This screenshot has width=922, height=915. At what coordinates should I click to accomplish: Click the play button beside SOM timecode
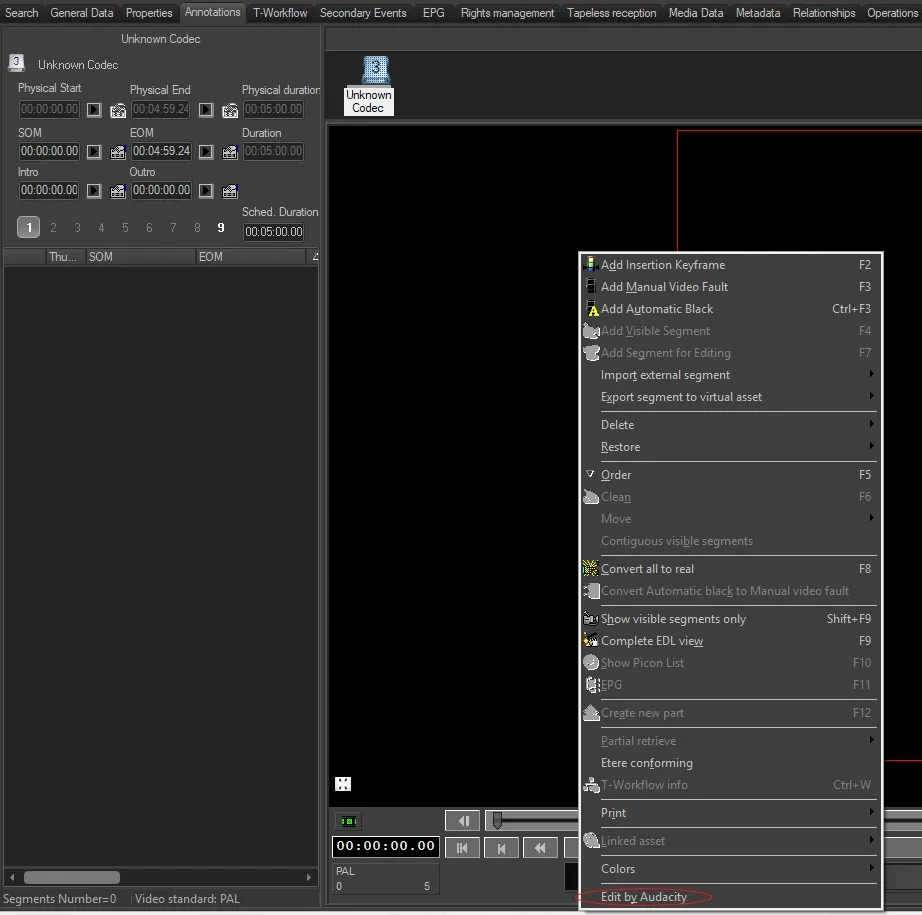[94, 152]
